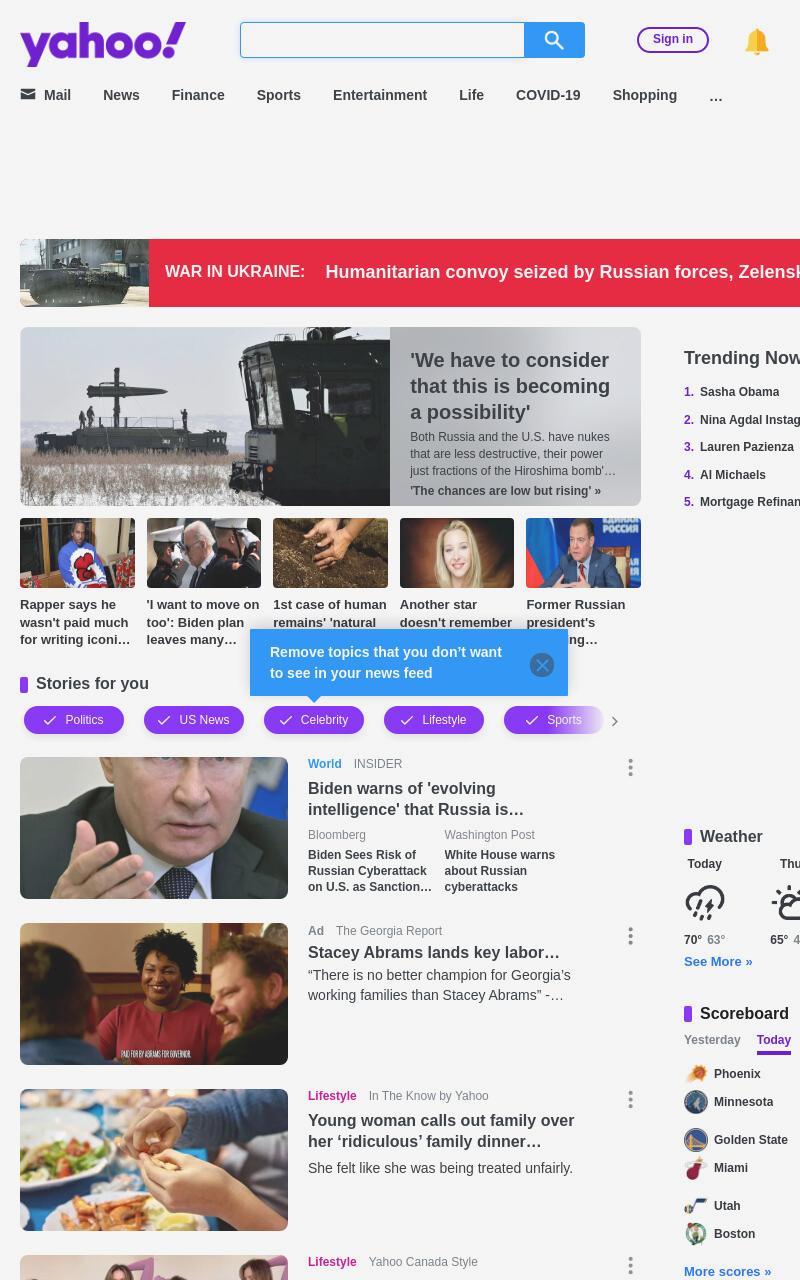This screenshot has height=1280, width=800.
Task: Click the search magnifier button
Action: click(554, 40)
